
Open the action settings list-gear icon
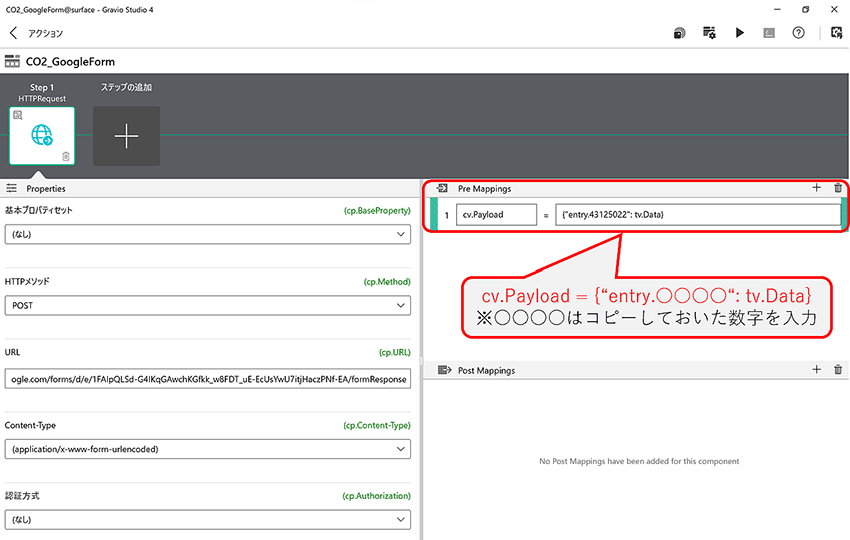click(709, 33)
